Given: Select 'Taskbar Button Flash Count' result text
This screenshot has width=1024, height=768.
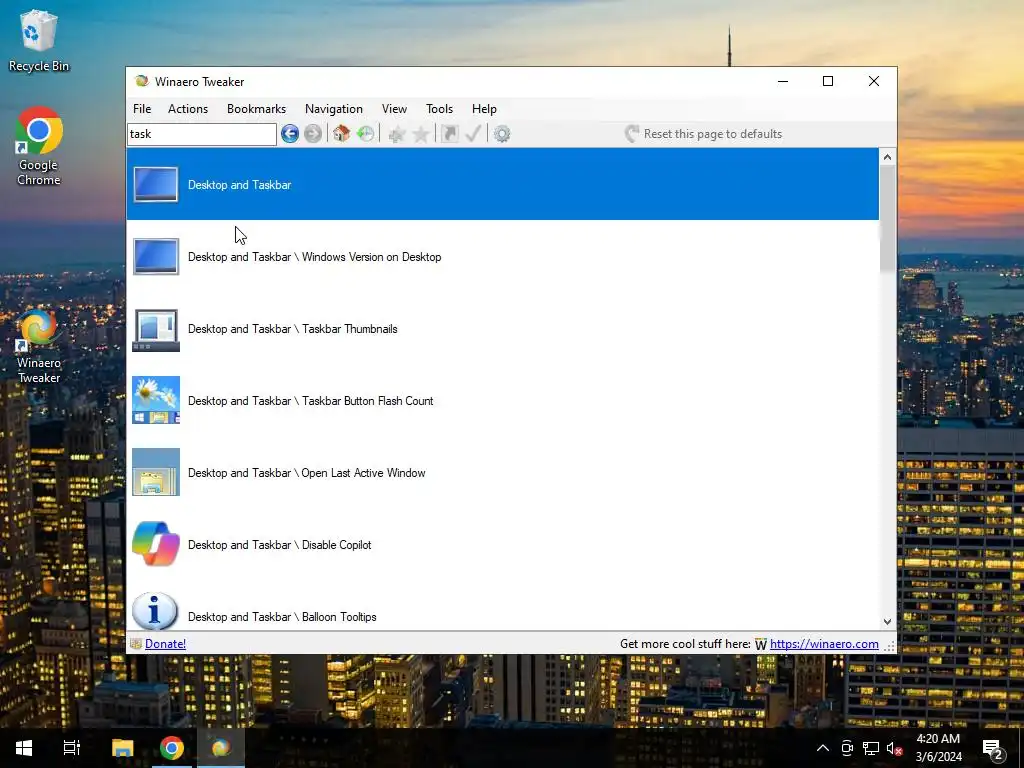Looking at the screenshot, I should coord(368,400).
